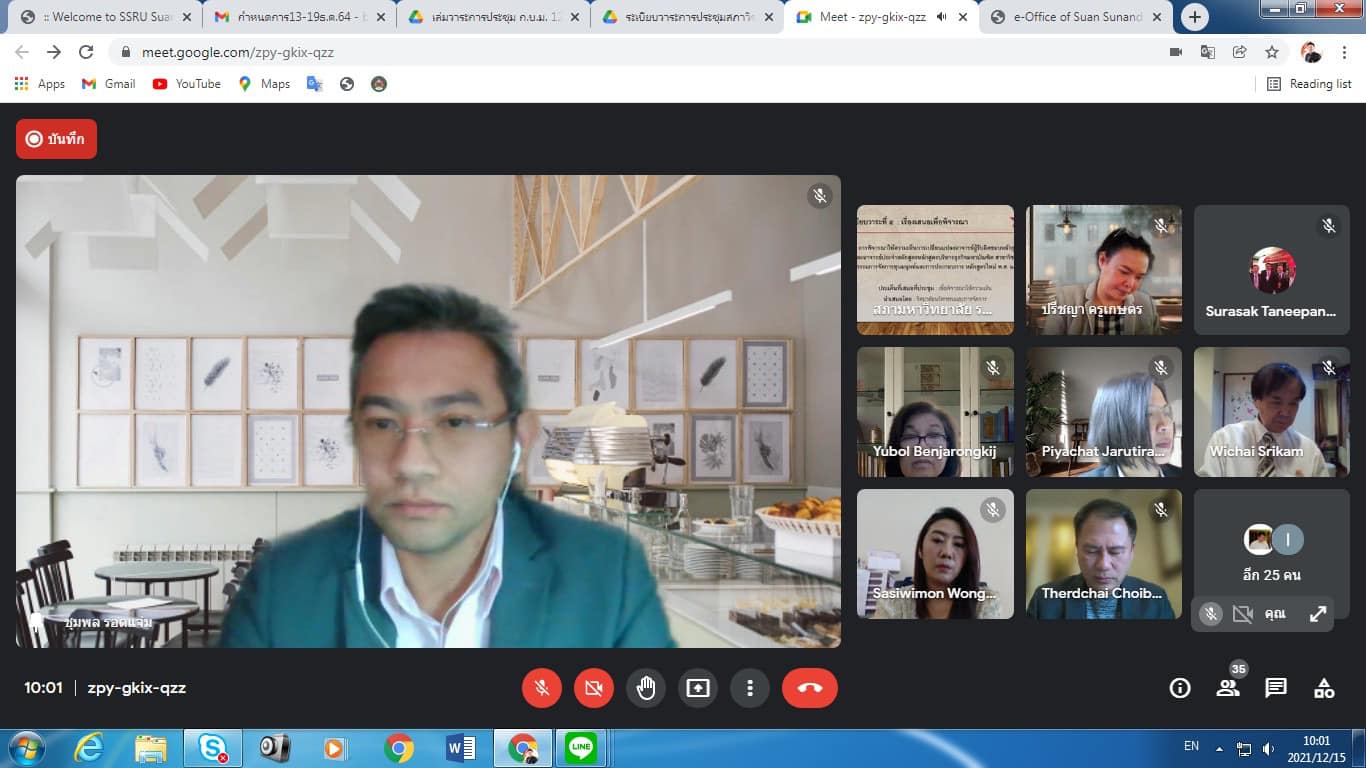Click the red recording indicator button
Image resolution: width=1366 pixels, height=768 pixels.
pyautogui.click(x=56, y=139)
